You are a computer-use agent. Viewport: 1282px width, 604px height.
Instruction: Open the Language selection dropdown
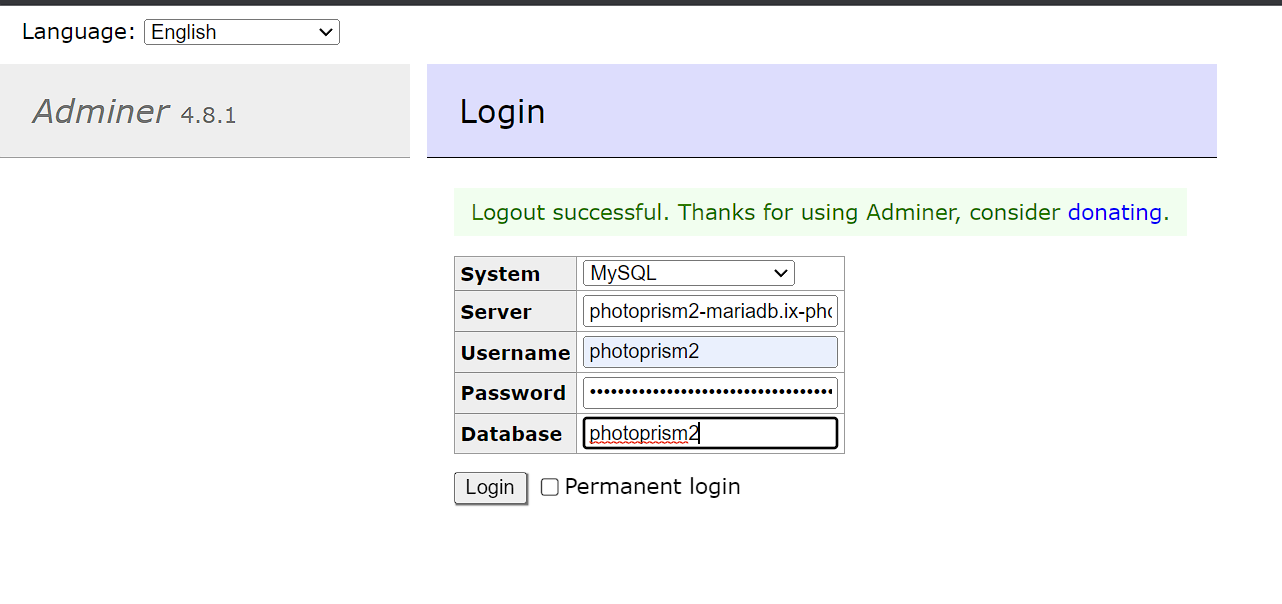[x=240, y=31]
